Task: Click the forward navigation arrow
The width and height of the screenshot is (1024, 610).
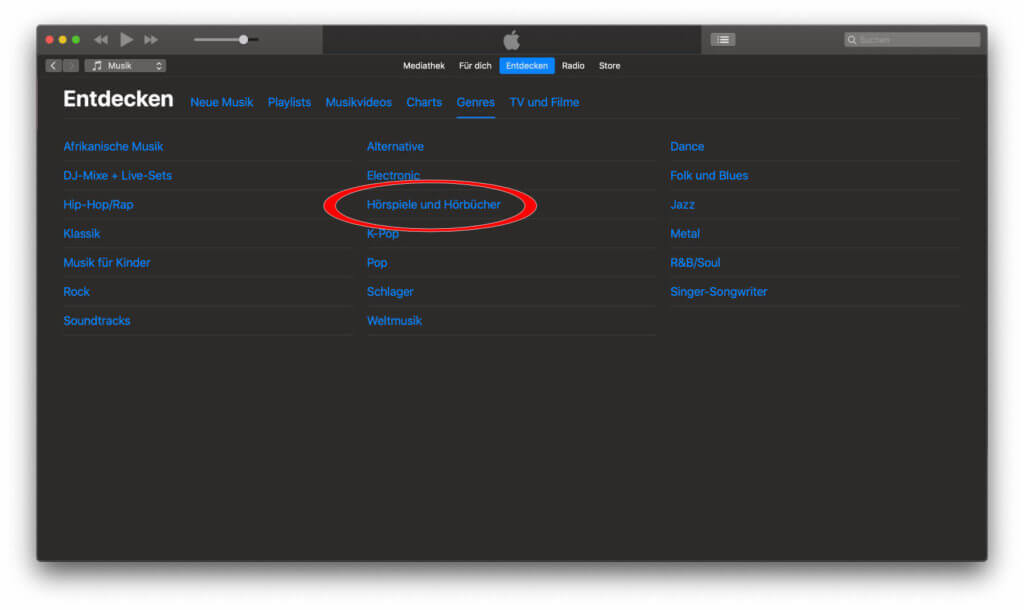Action: (x=71, y=66)
